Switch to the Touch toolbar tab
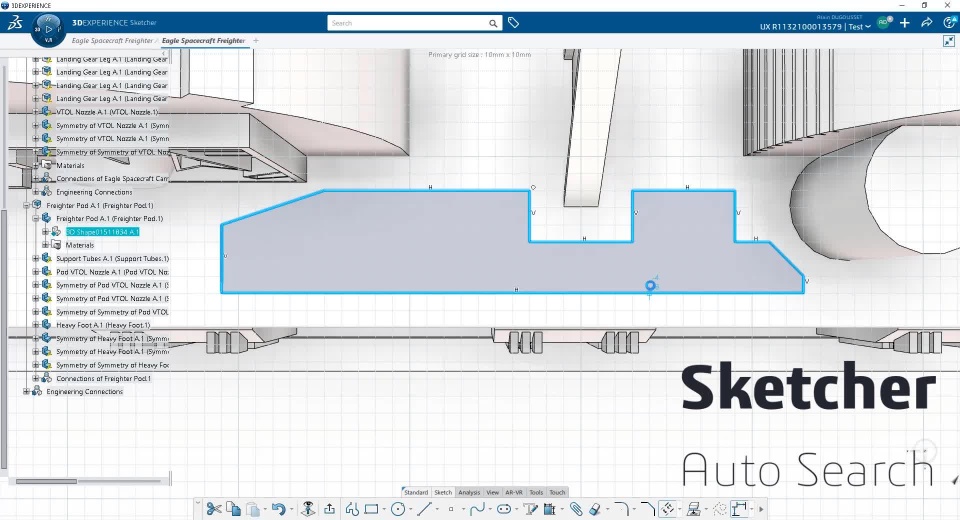960x520 pixels. (557, 492)
